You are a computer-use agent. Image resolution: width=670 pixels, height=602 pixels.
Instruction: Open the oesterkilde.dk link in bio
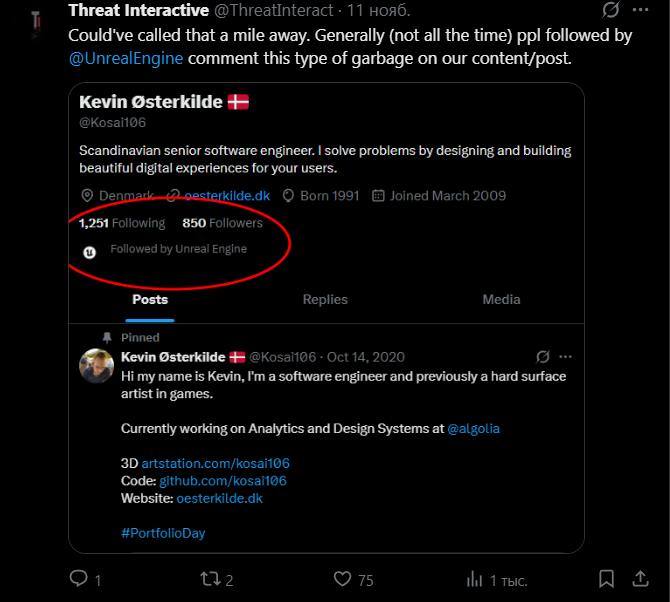pos(227,196)
